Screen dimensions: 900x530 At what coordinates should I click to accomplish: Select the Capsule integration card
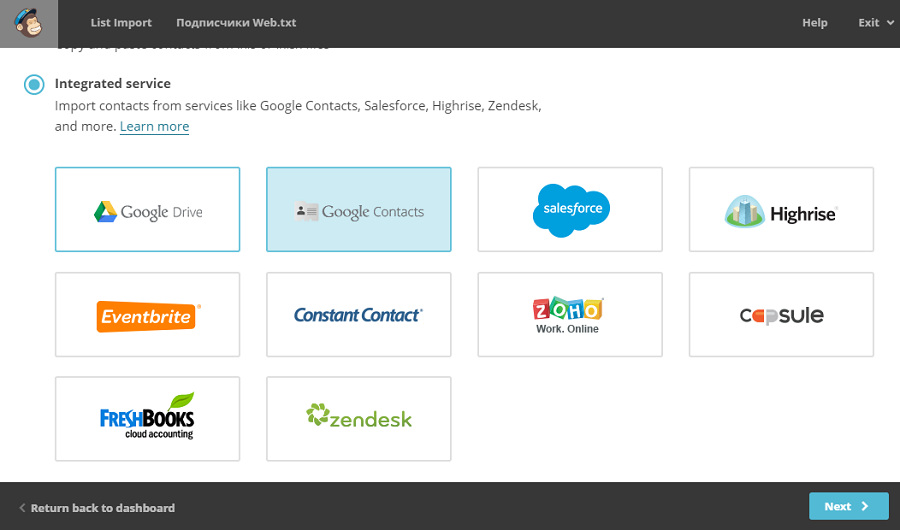pyautogui.click(x=781, y=315)
